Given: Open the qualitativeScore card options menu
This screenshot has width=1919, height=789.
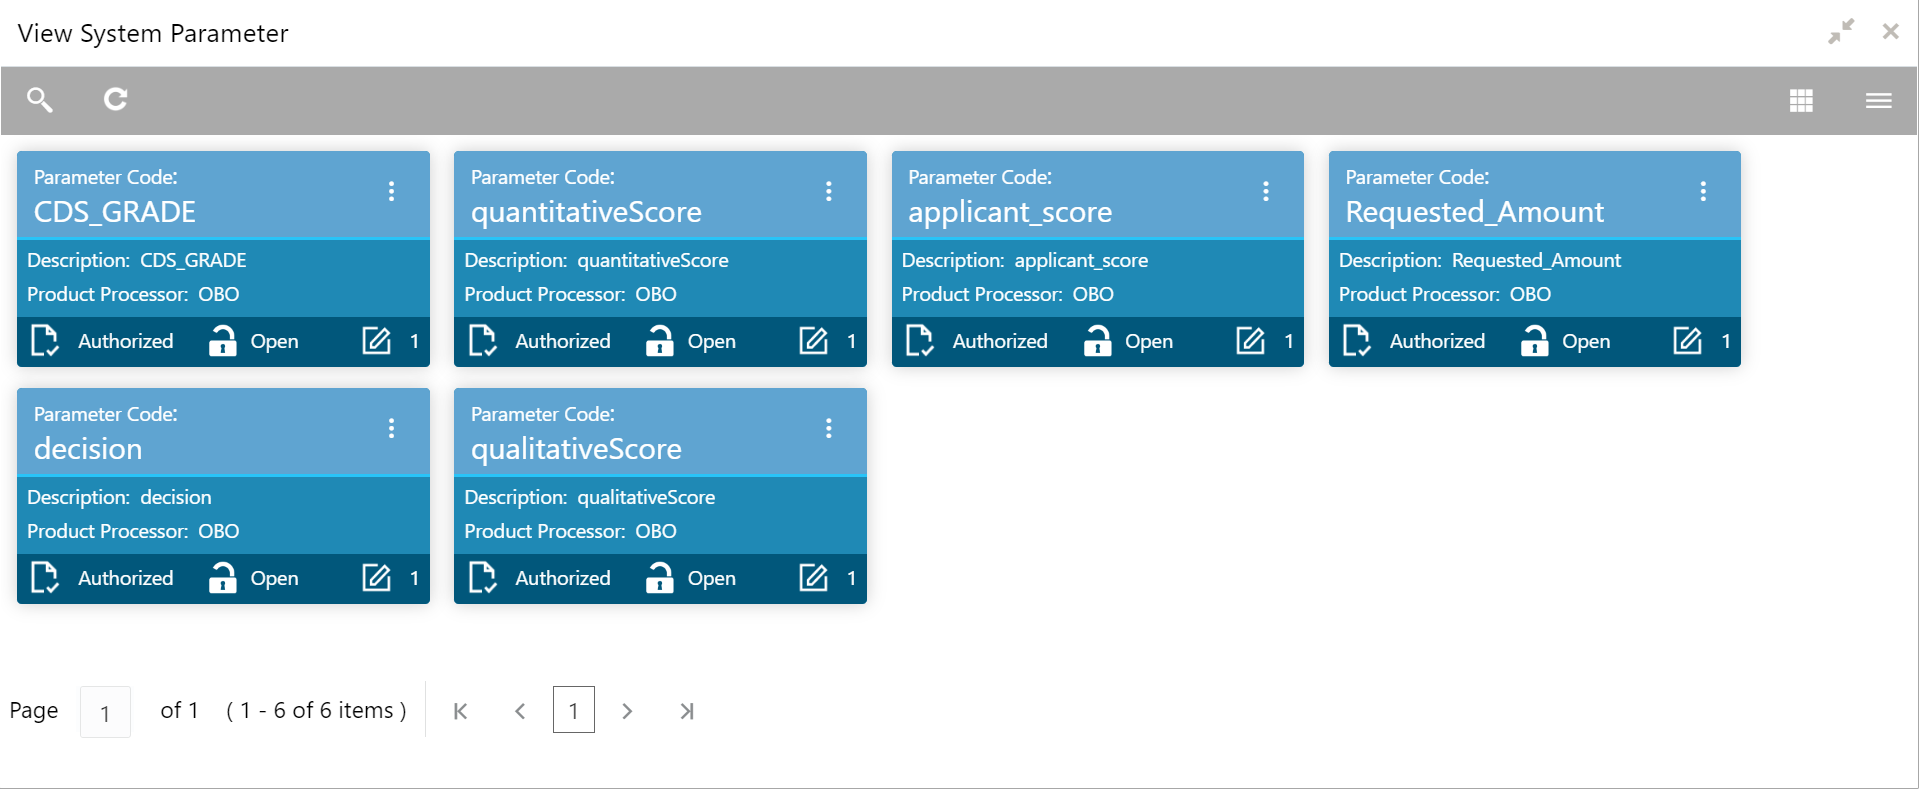Looking at the screenshot, I should (x=828, y=428).
